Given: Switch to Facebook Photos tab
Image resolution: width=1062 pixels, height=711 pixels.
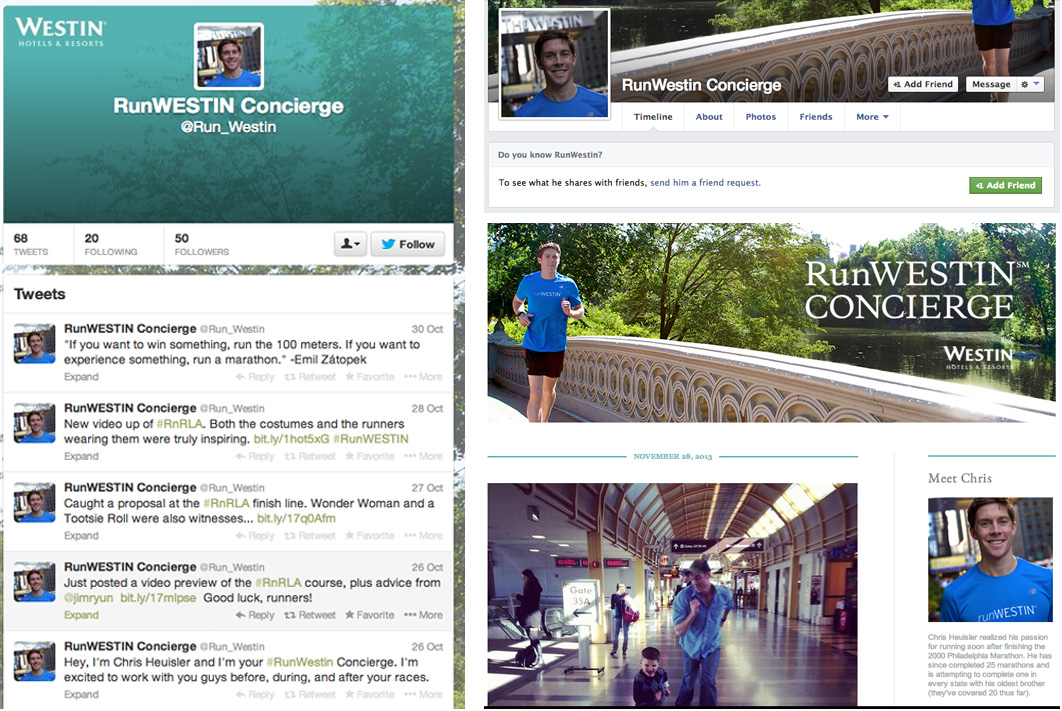Looking at the screenshot, I should pyautogui.click(x=761, y=116).
